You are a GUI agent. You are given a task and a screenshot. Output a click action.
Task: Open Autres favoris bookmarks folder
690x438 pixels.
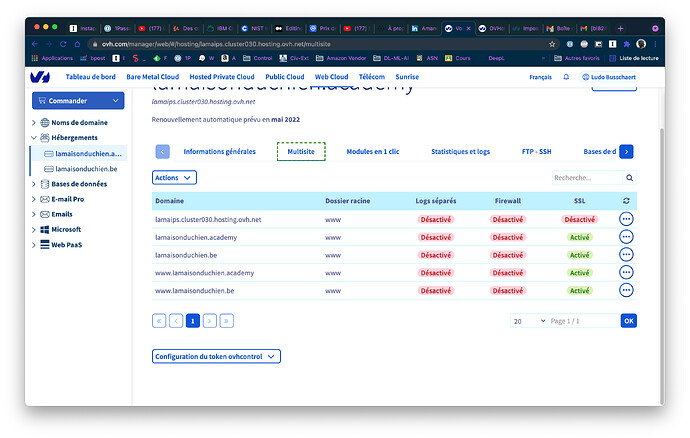576,58
